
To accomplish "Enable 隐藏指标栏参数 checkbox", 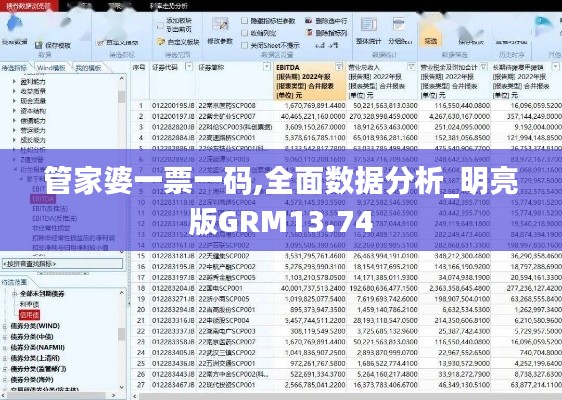I will pyautogui.click(x=245, y=21).
